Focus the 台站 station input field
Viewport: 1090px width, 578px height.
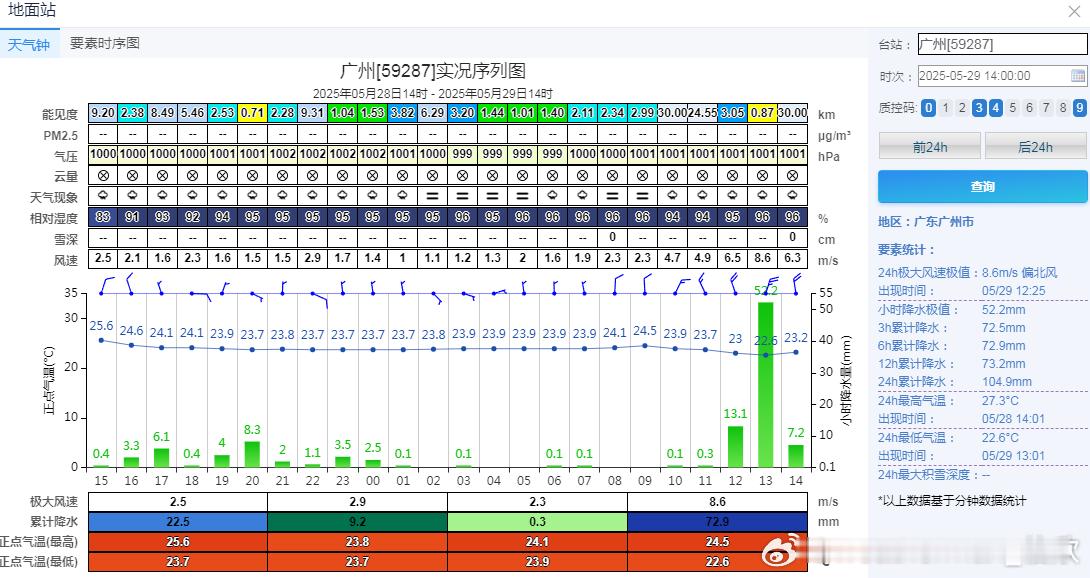tap(1002, 44)
